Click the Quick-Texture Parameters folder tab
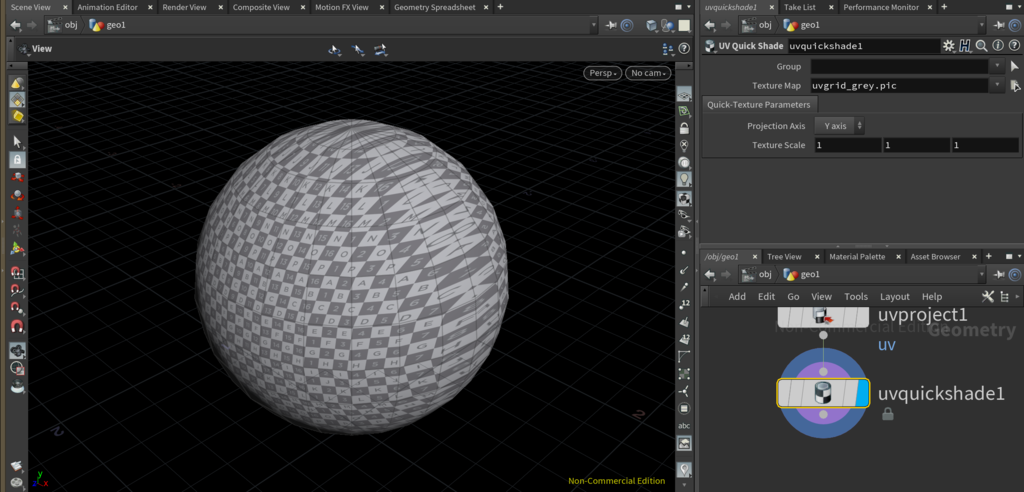Image resolution: width=1024 pixels, height=492 pixels. tap(759, 105)
